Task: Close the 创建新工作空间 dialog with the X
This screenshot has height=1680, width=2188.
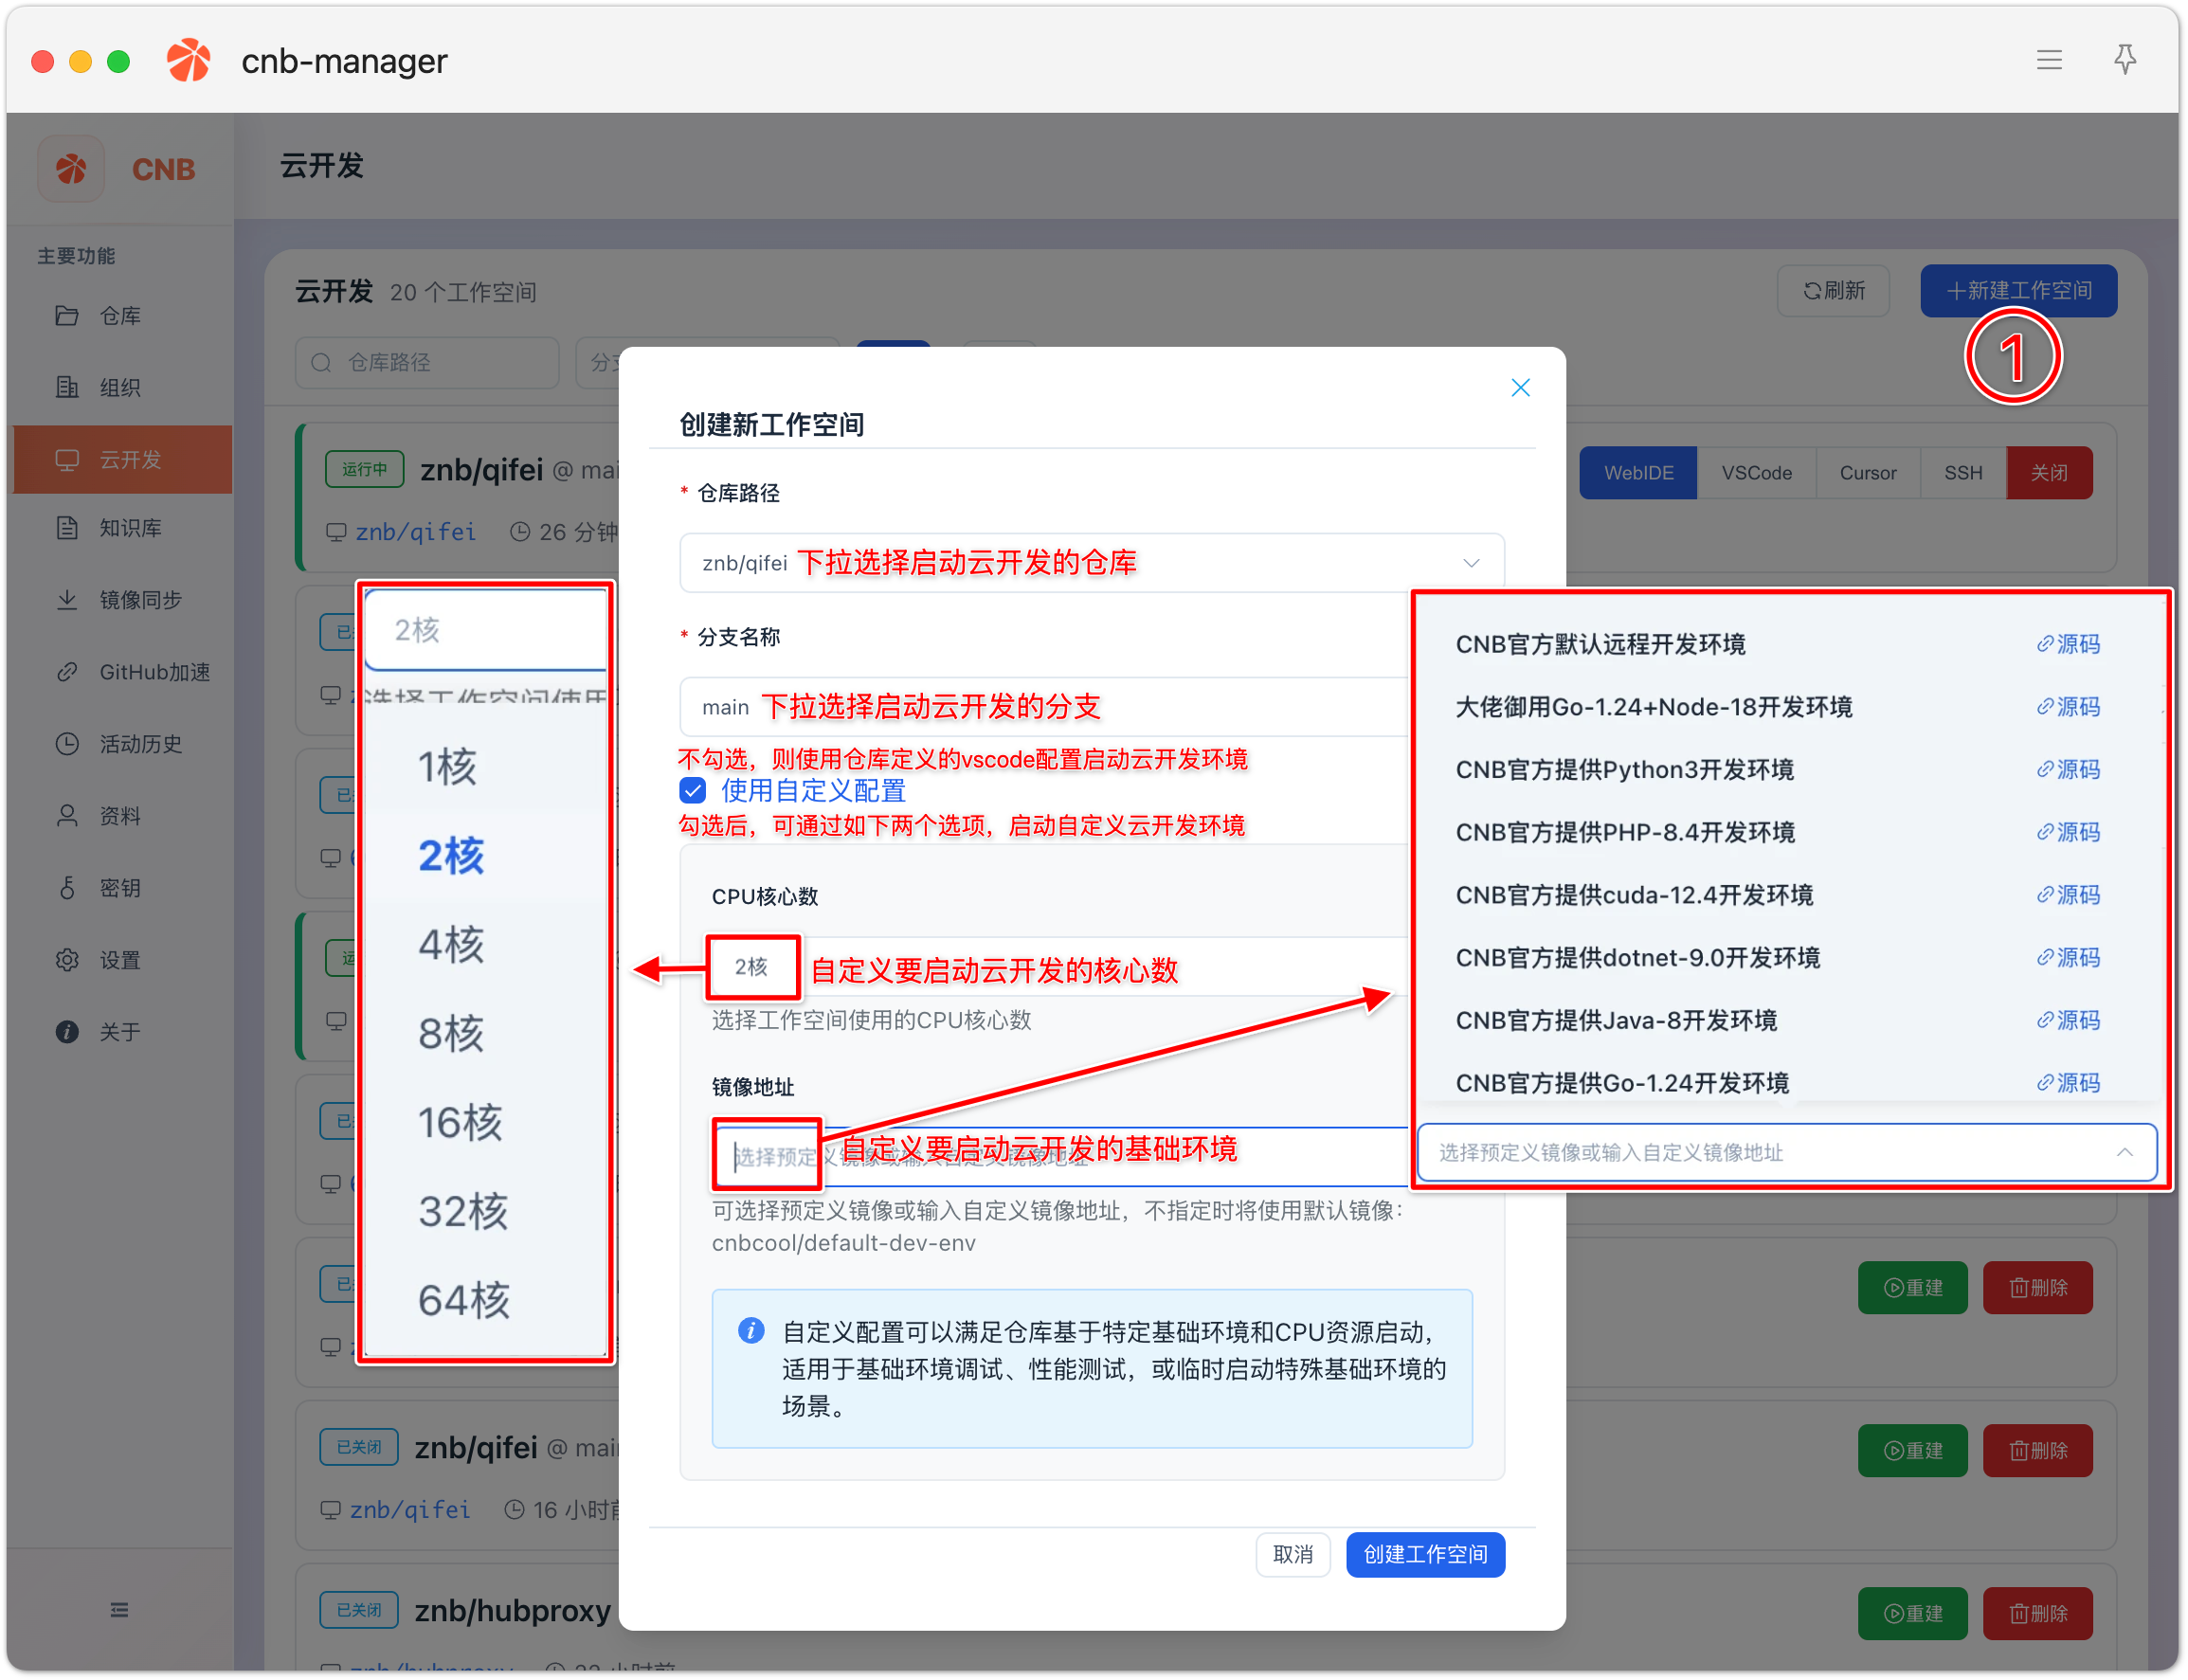Action: [1520, 388]
